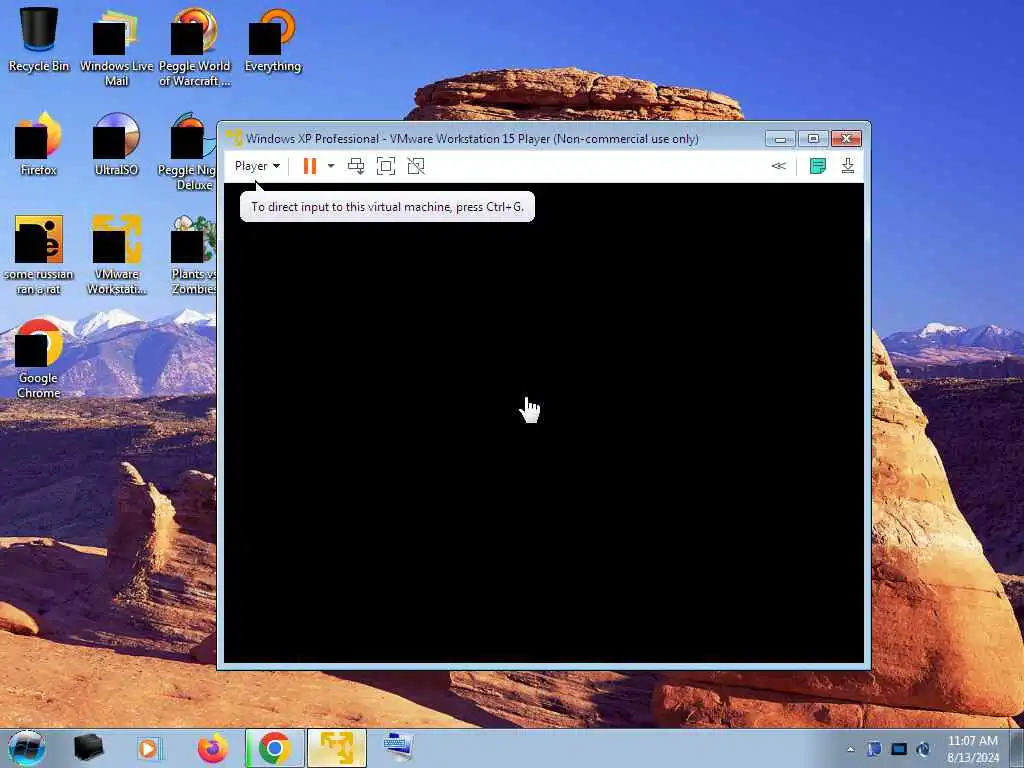Select the VMware Workstation desktop shortcut

click(116, 255)
